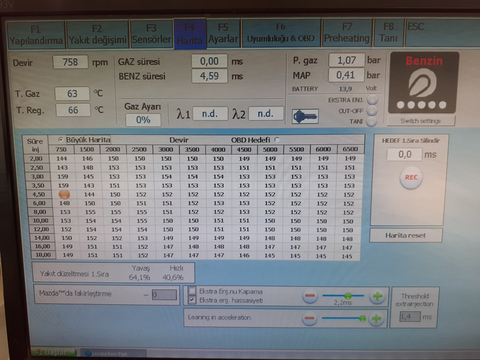Open F6 Uyumluluğu & OBD tab

(281, 33)
